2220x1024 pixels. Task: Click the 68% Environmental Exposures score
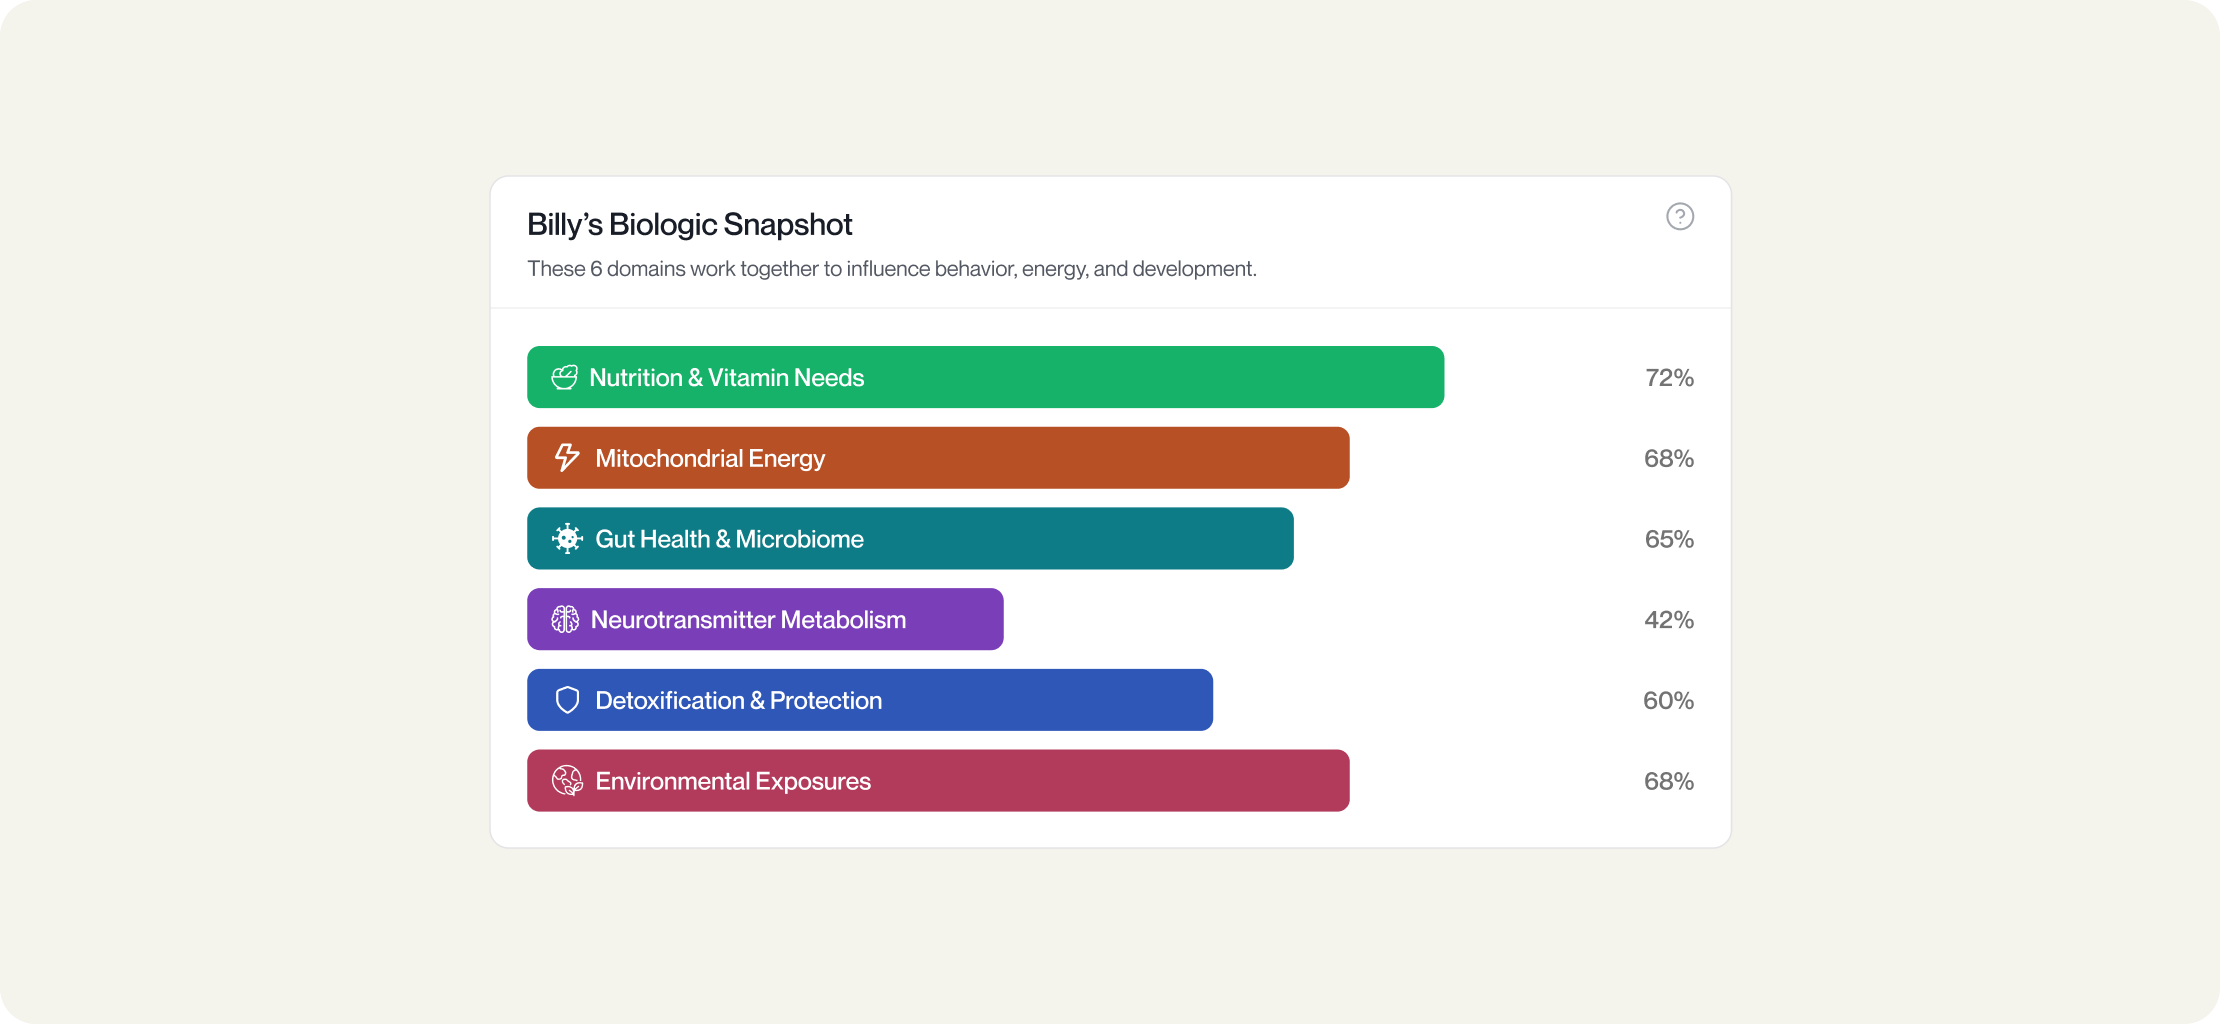(1669, 782)
